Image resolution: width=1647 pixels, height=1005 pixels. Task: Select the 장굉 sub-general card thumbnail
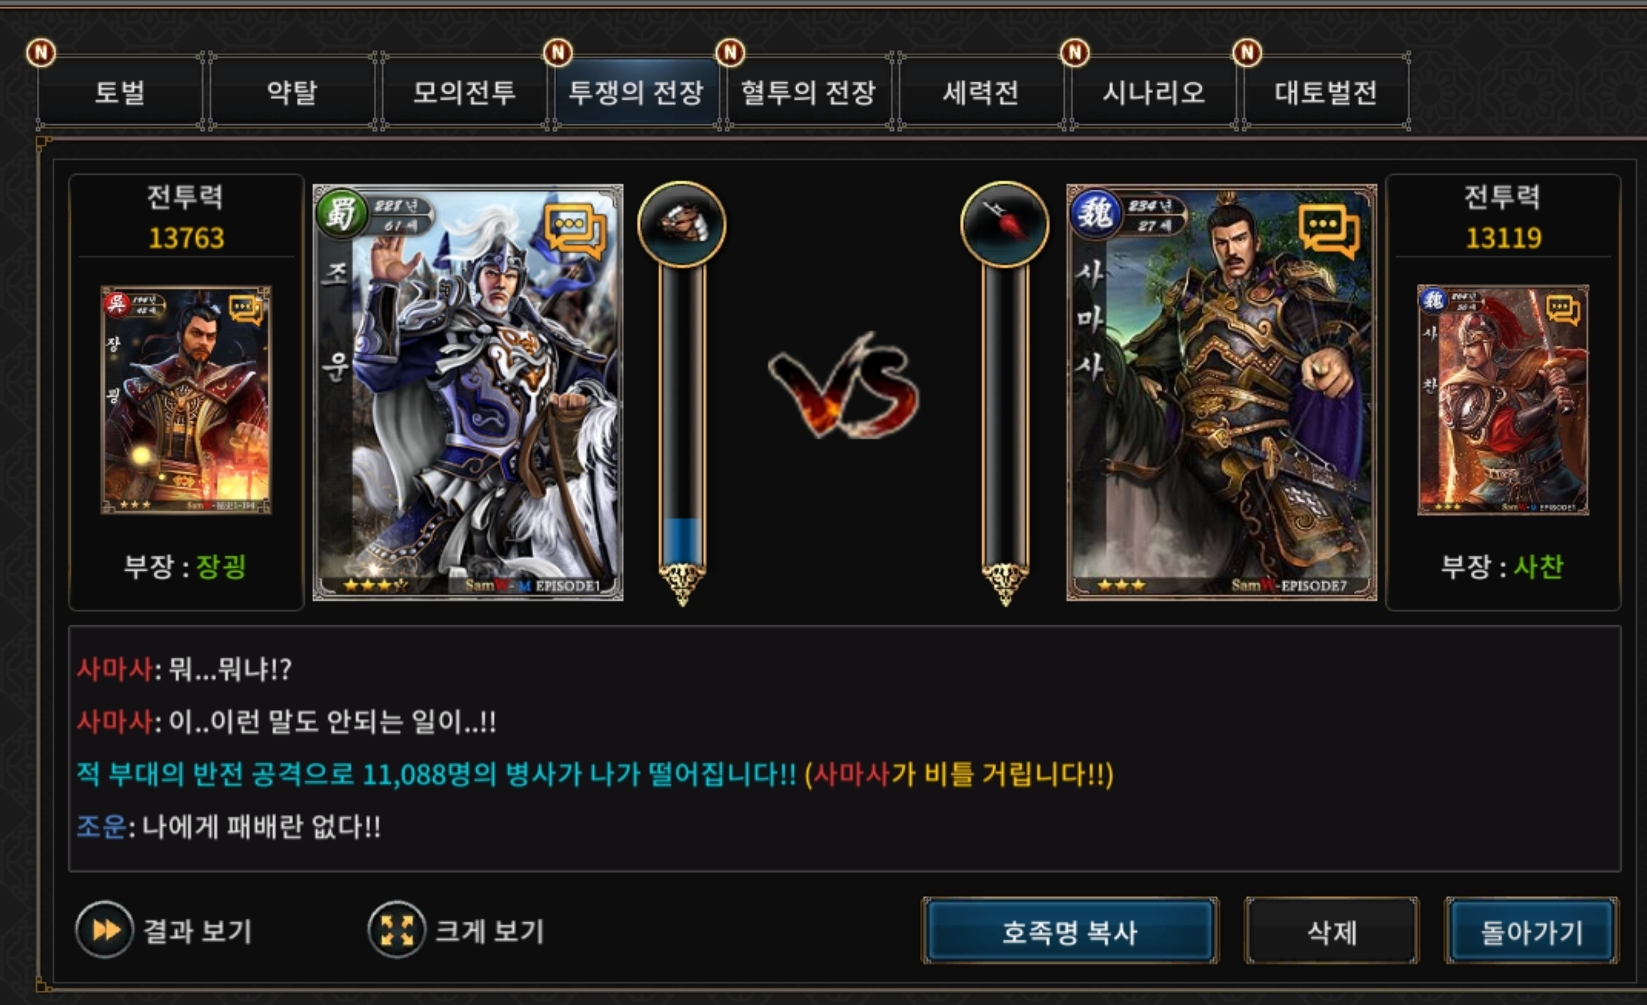click(x=186, y=400)
